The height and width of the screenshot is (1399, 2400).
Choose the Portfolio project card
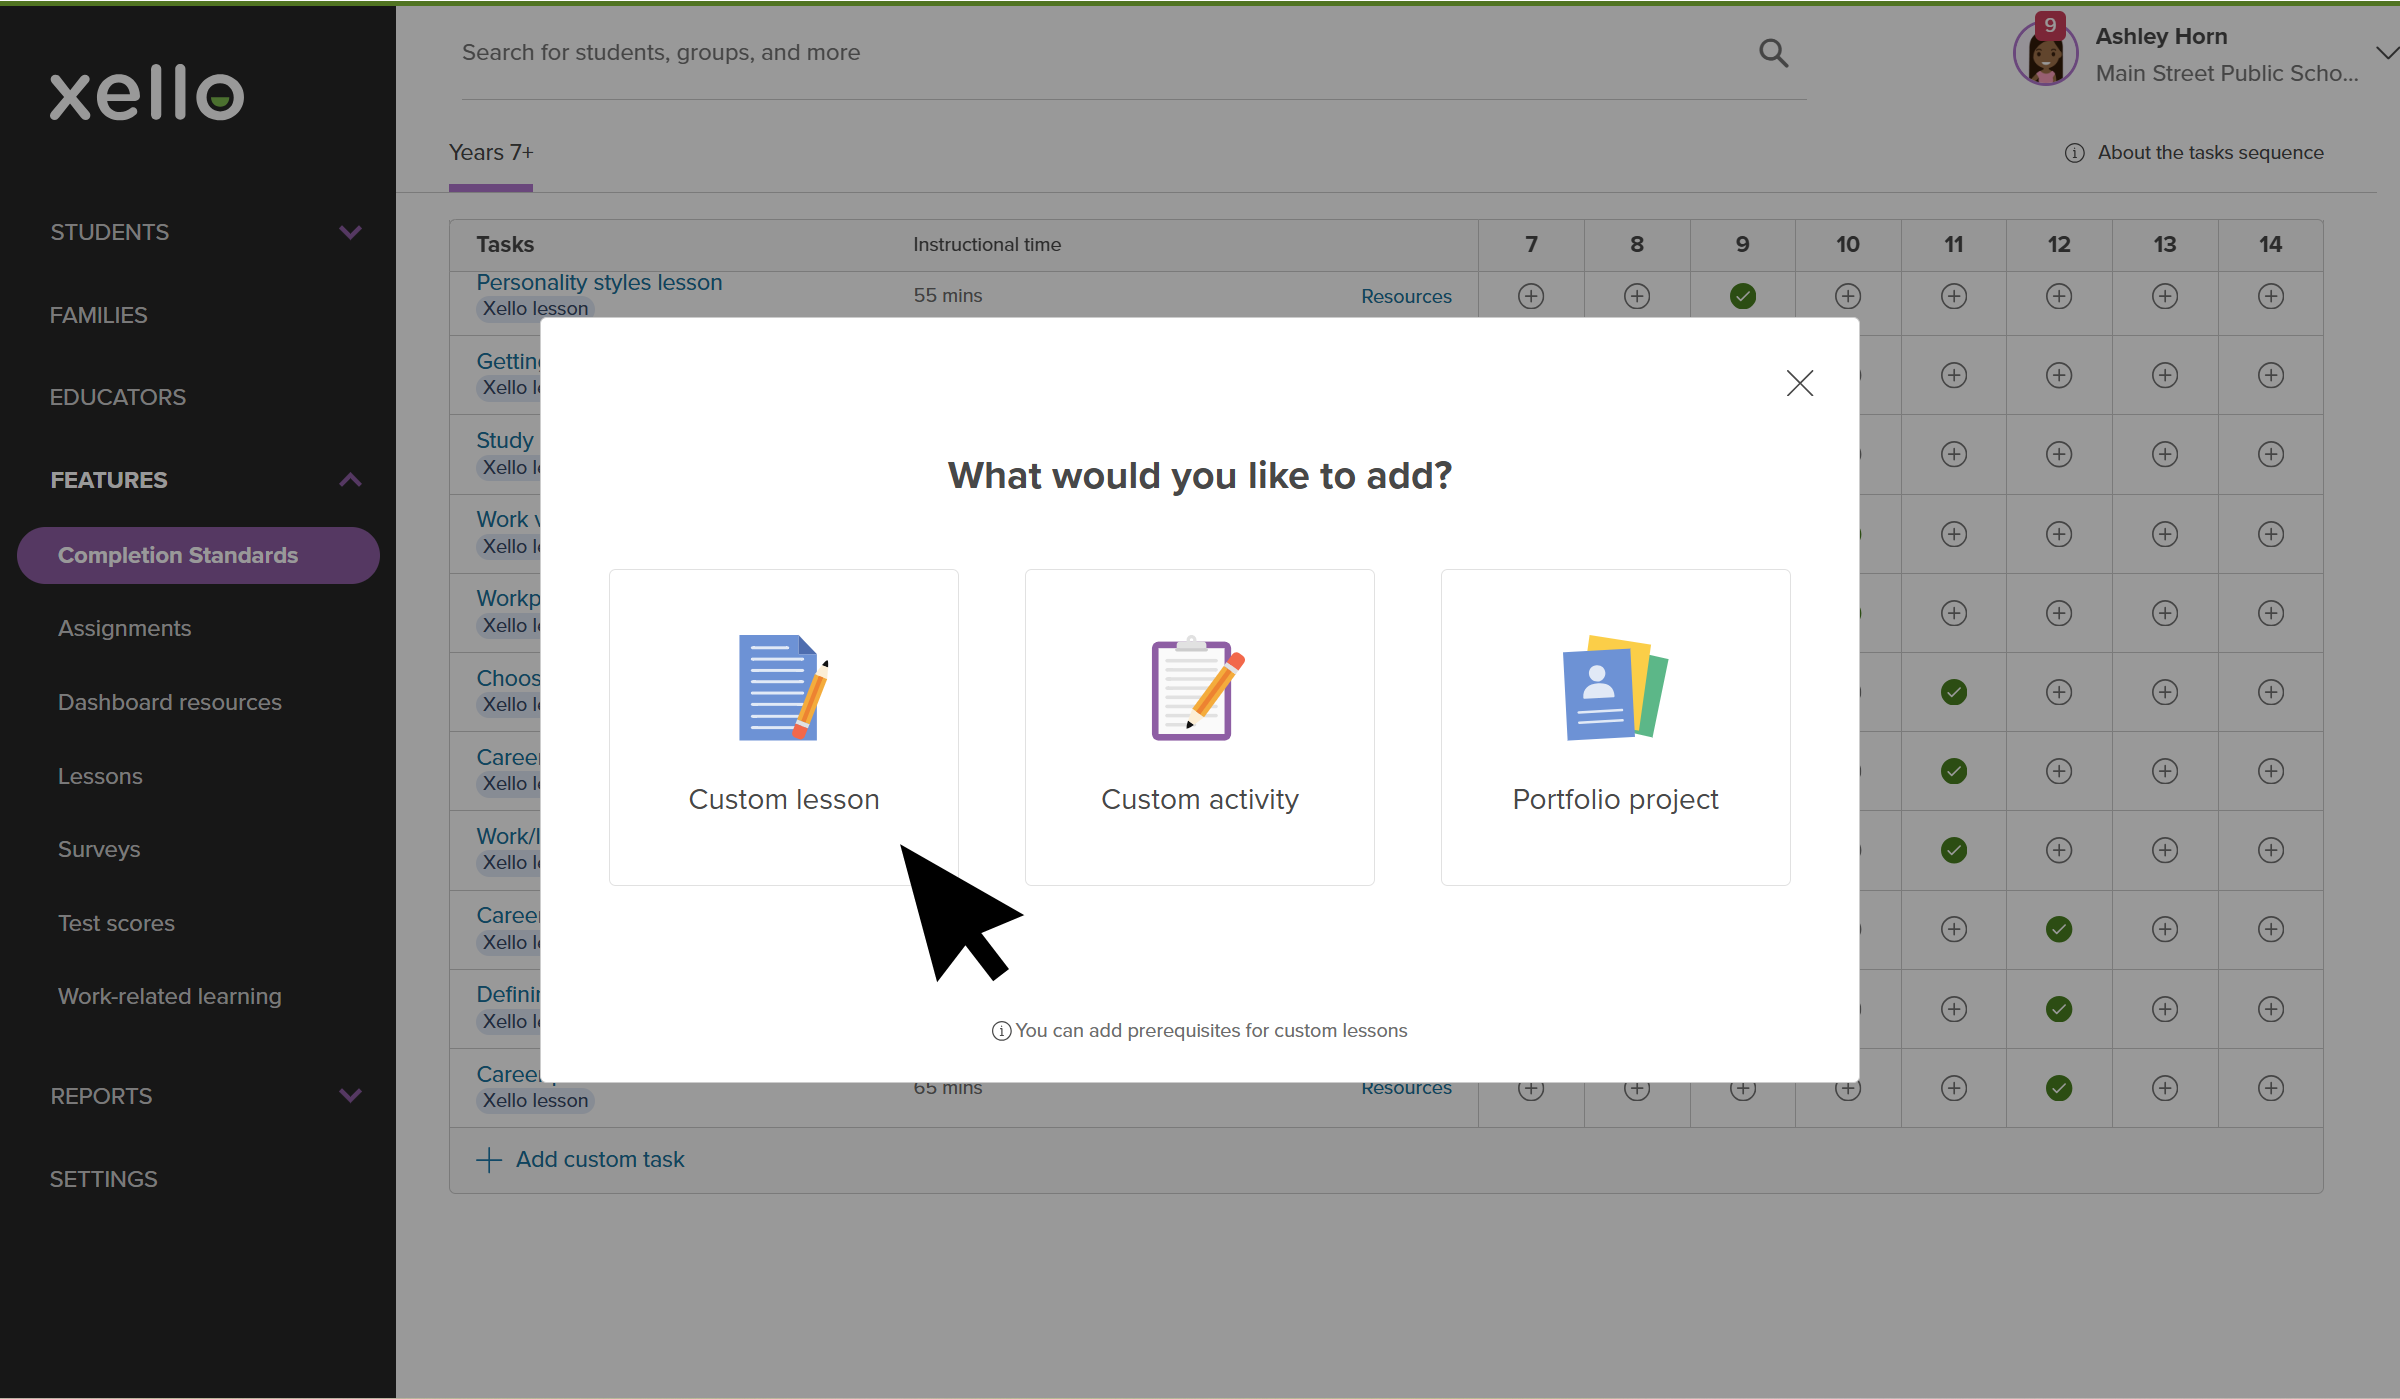1615,727
